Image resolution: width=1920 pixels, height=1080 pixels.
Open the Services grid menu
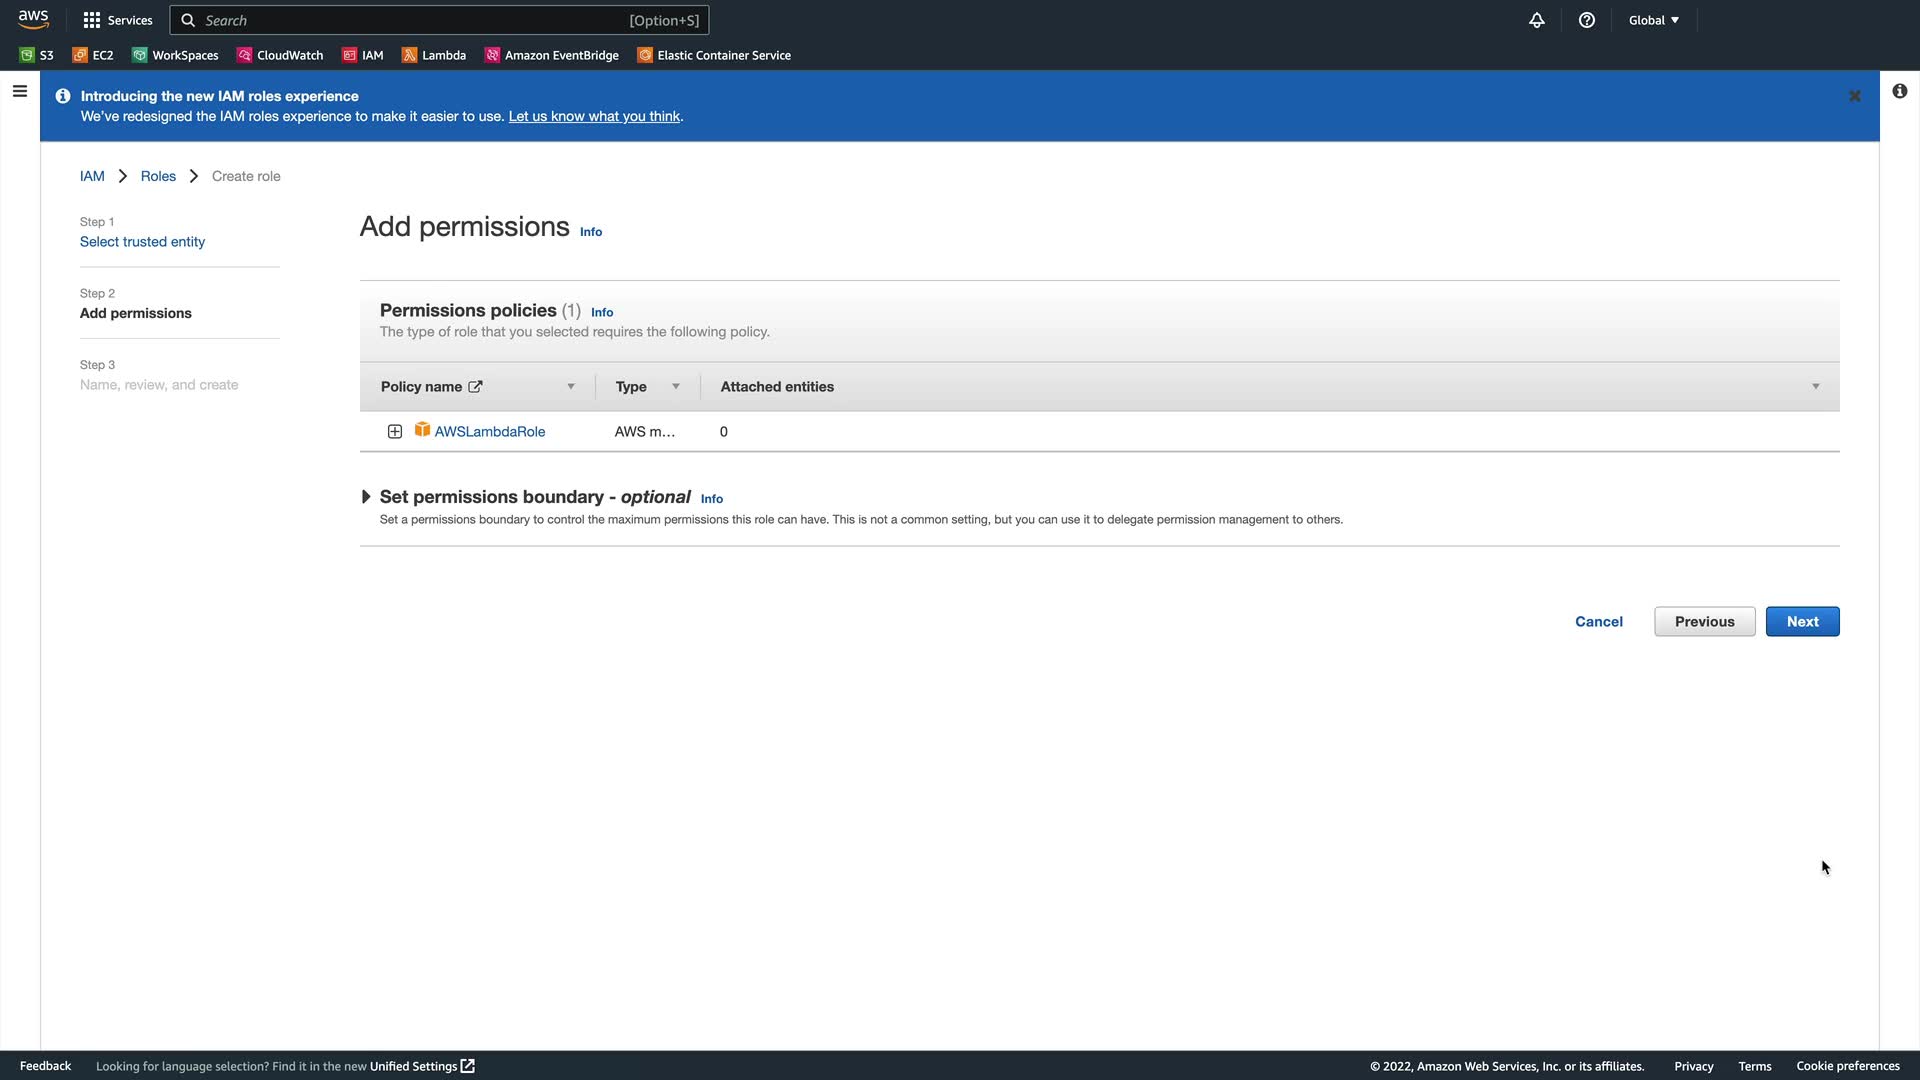(118, 20)
